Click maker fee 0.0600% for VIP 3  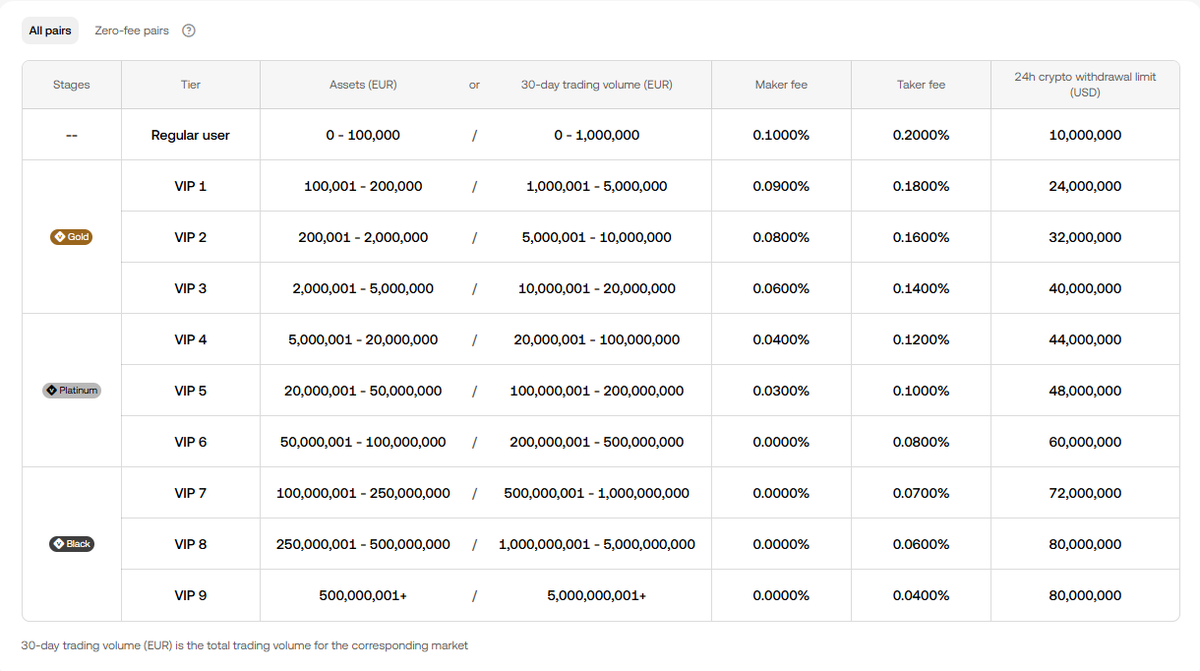(781, 288)
